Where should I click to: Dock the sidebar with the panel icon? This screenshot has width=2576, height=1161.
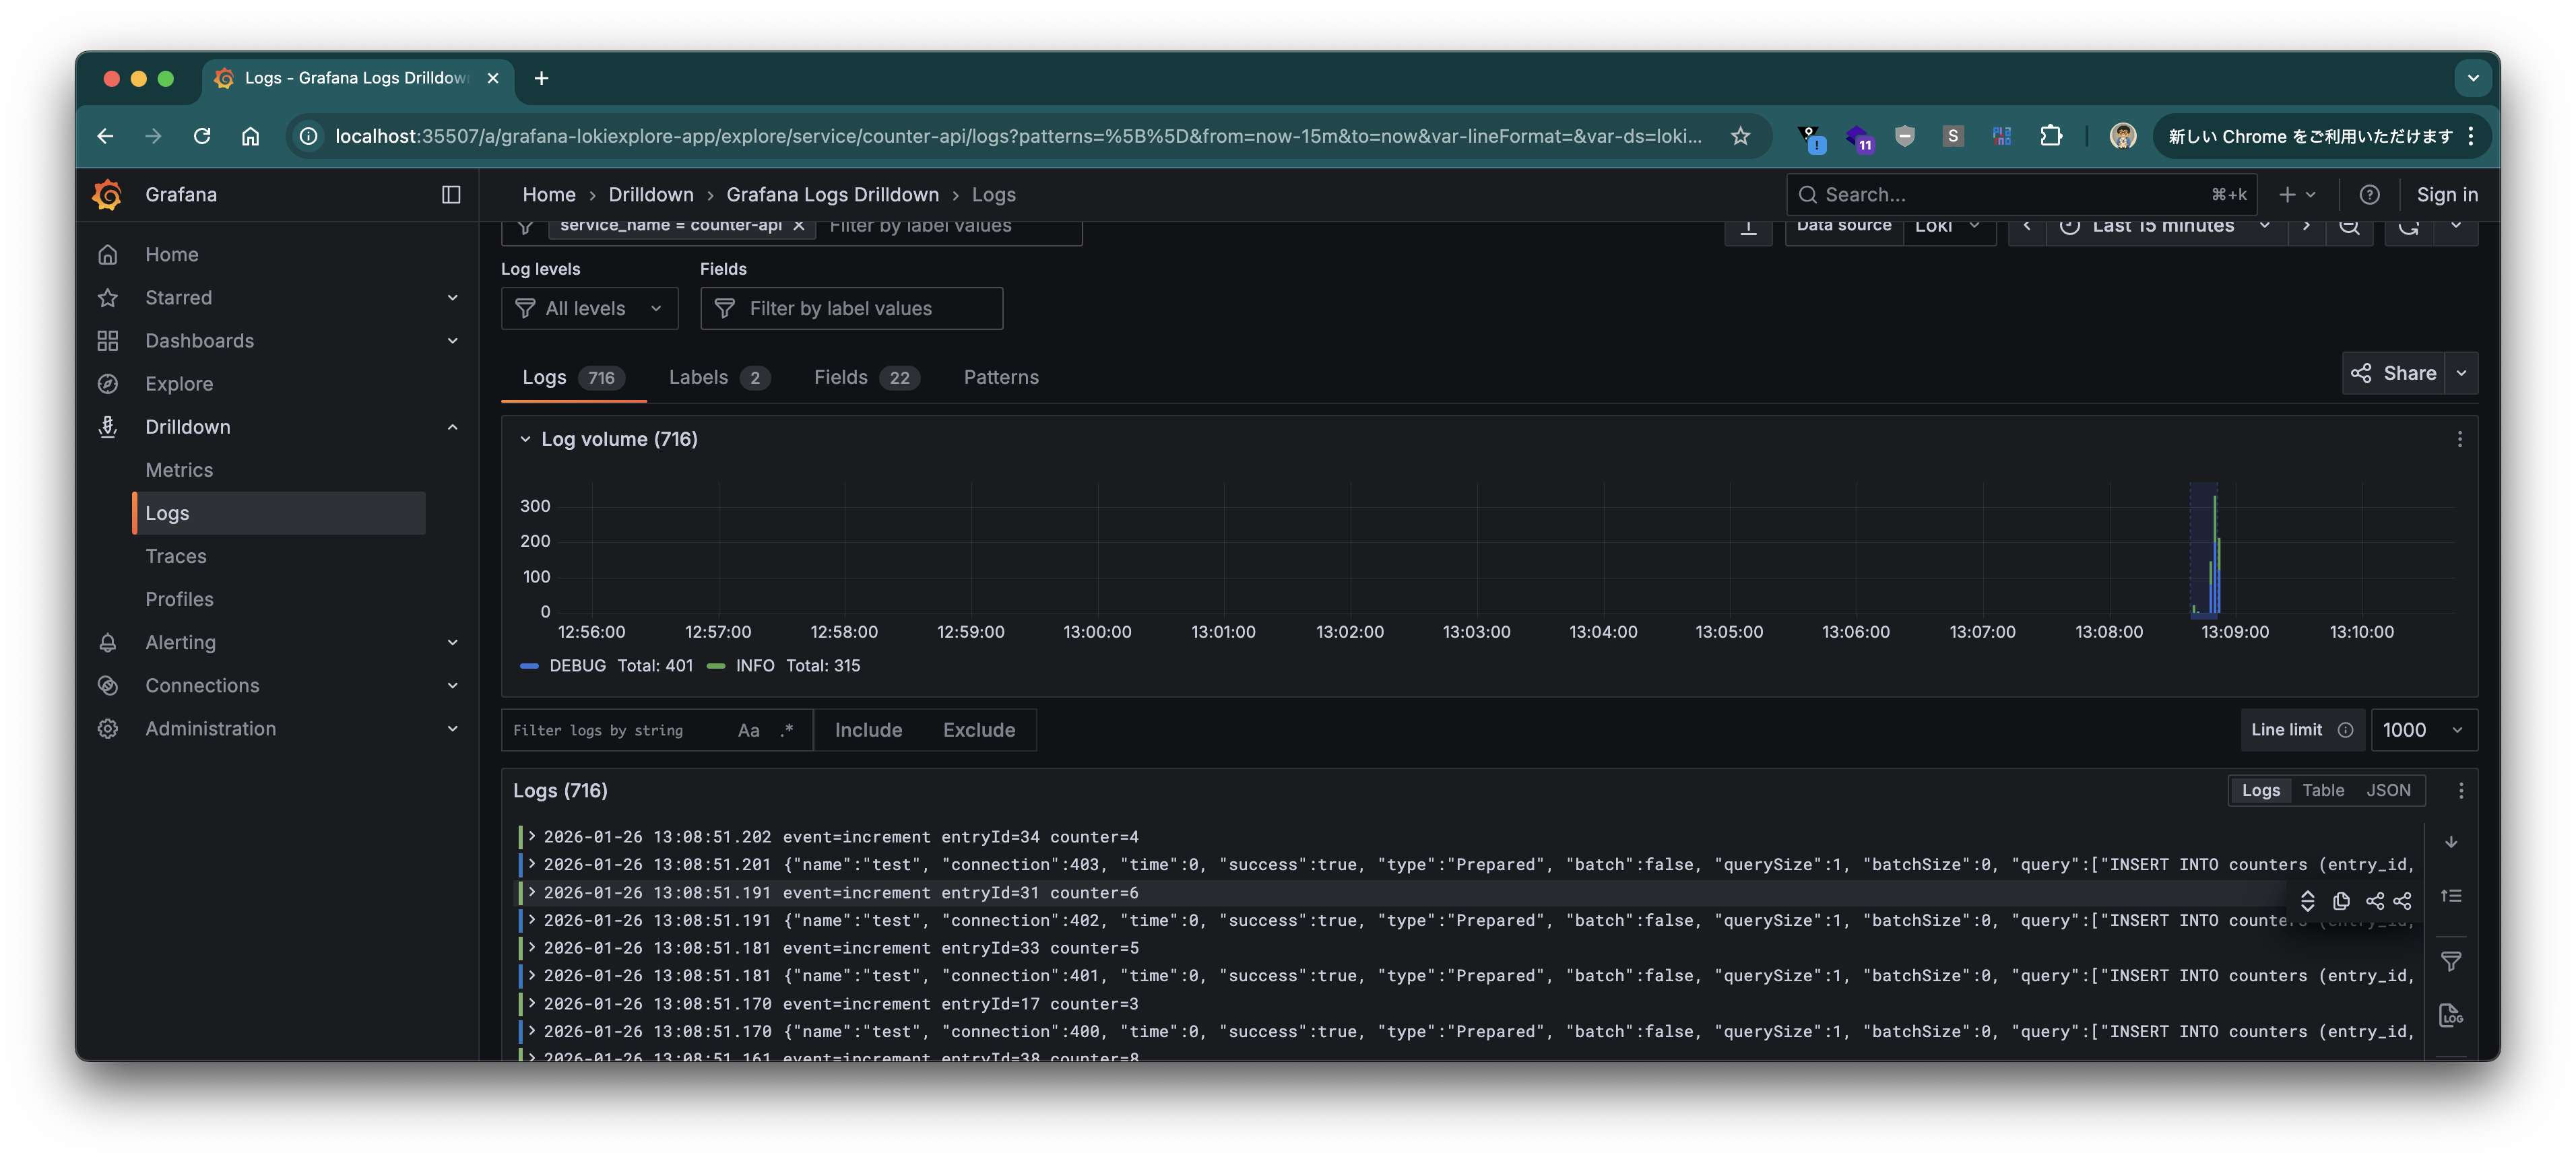[451, 194]
